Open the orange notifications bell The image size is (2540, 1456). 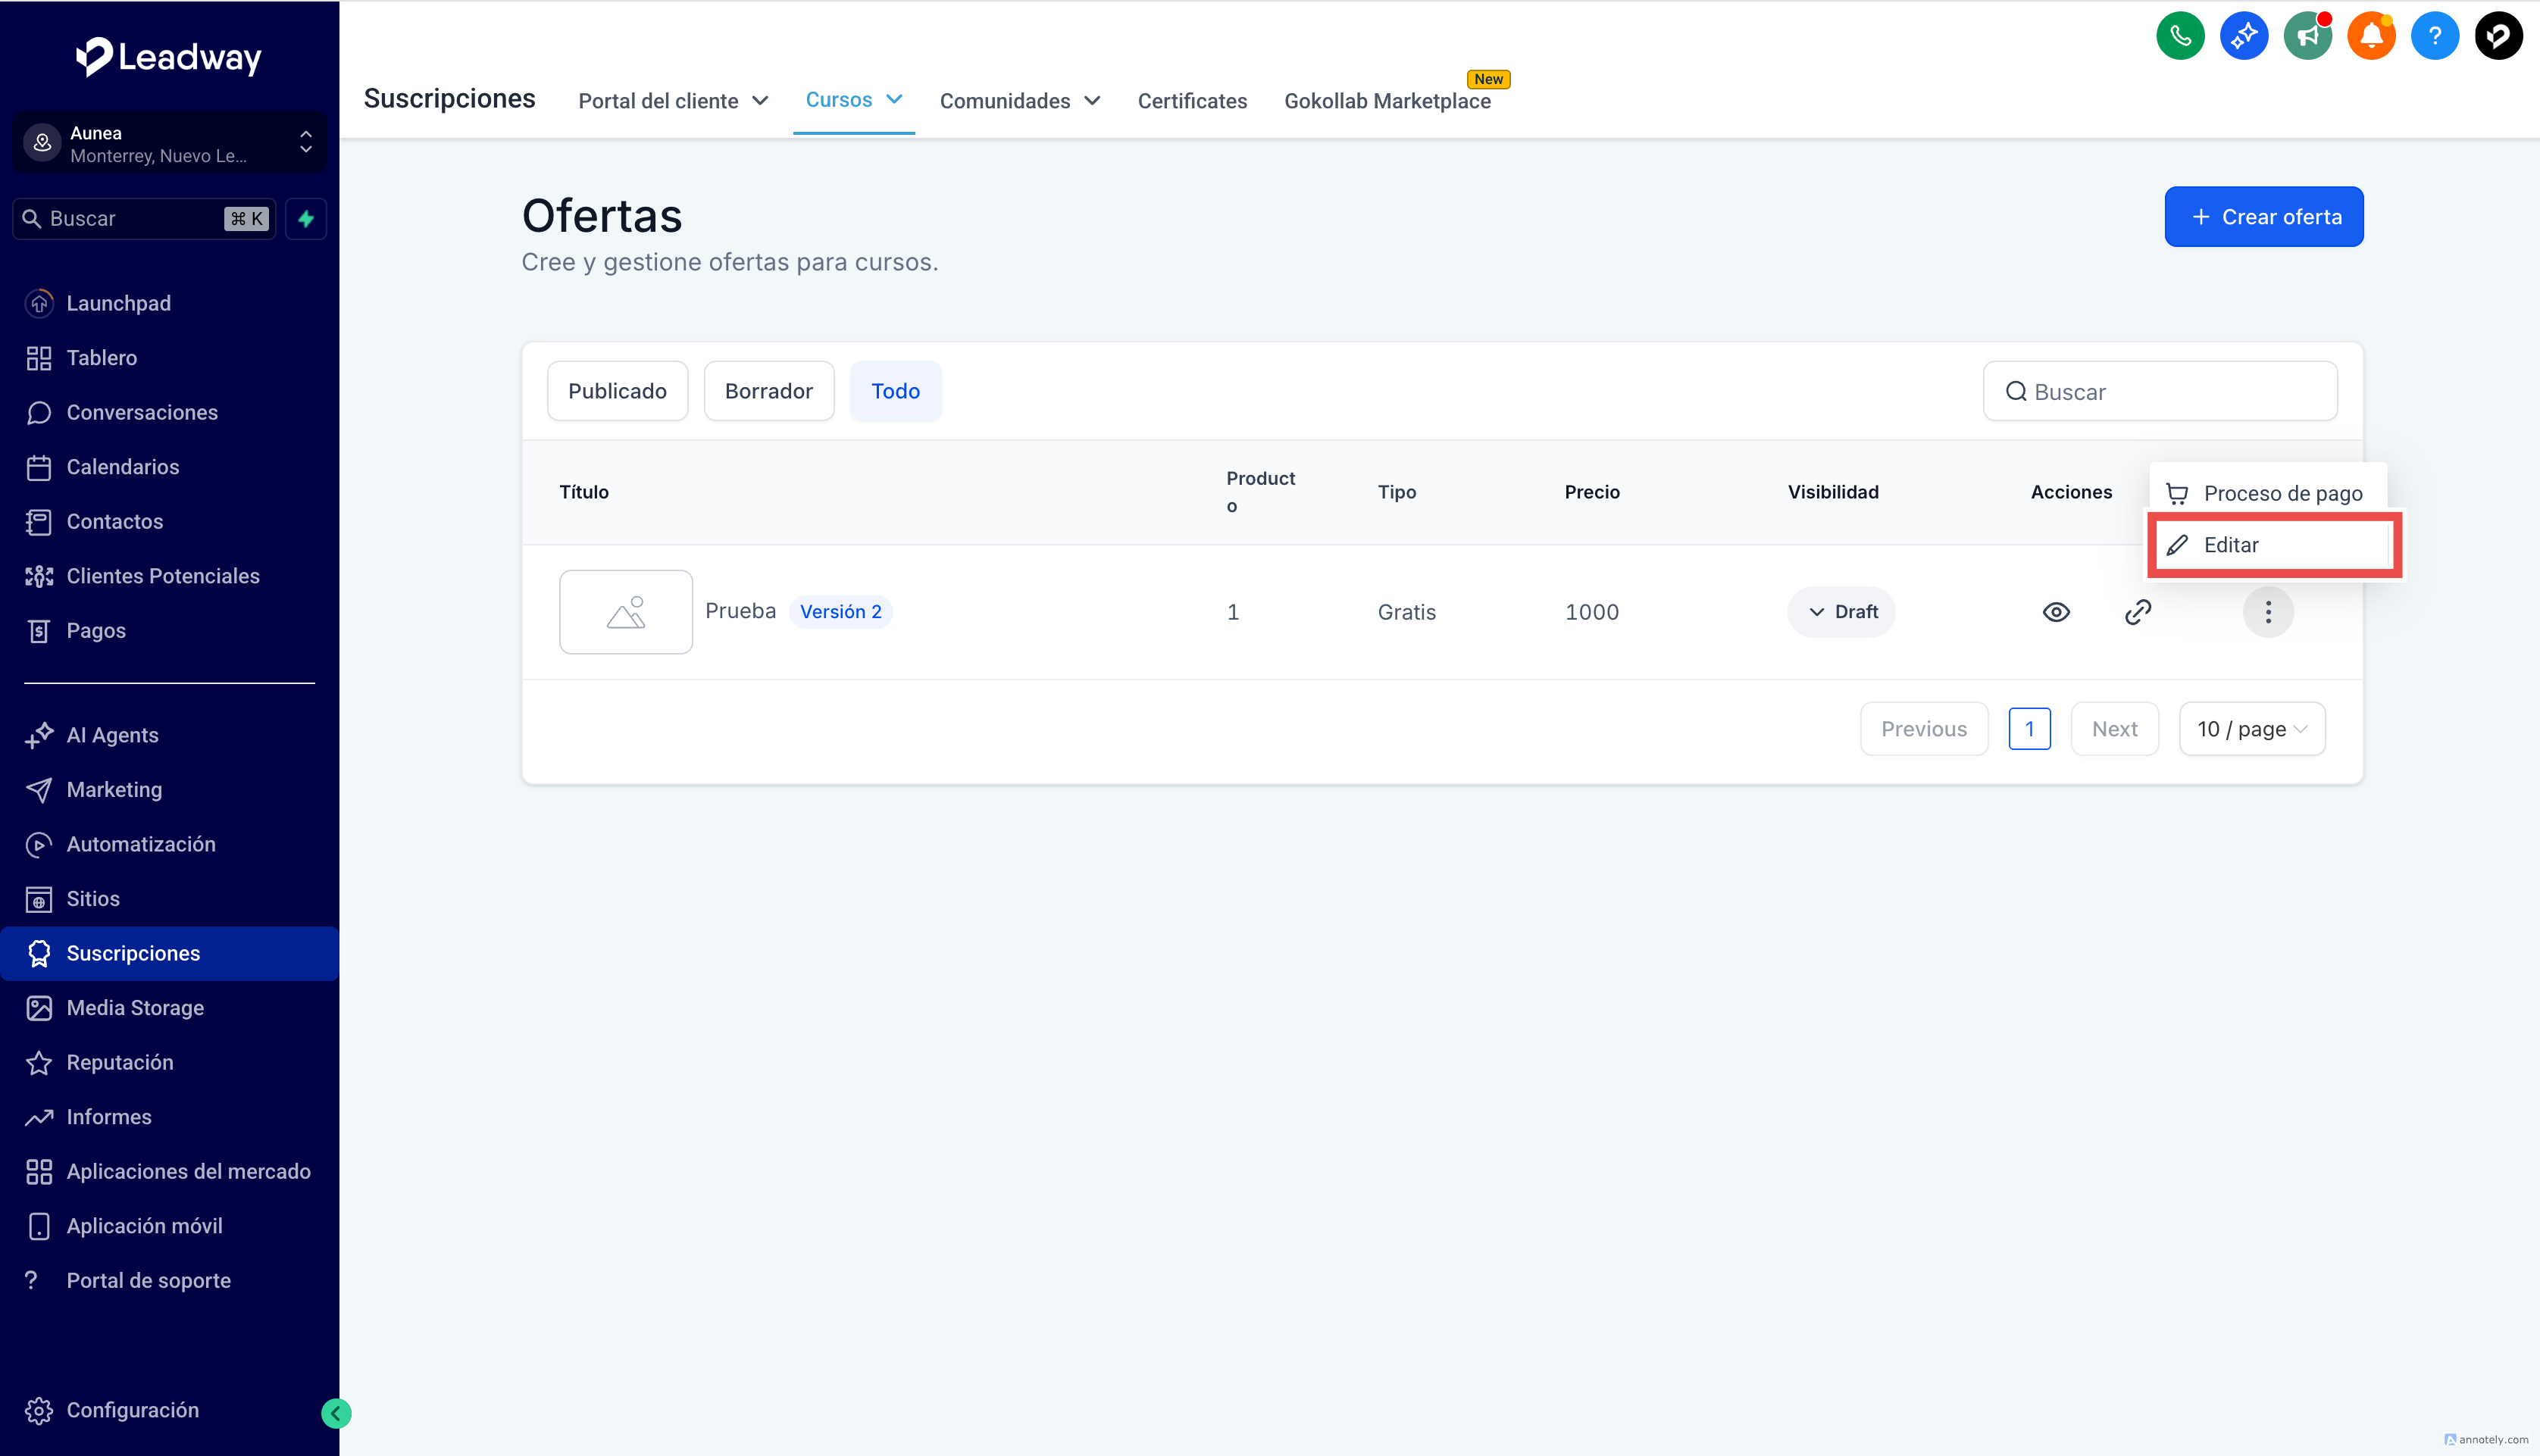coord(2371,36)
